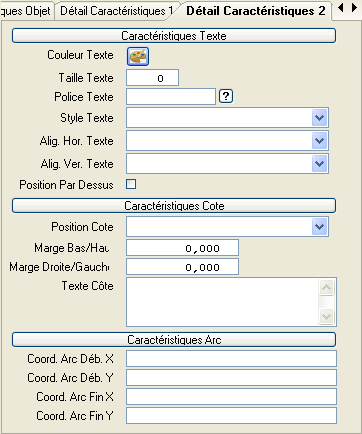Click Texte Côte scrollbar up arrow
Screen dimensions: 362x434
tap(326, 287)
